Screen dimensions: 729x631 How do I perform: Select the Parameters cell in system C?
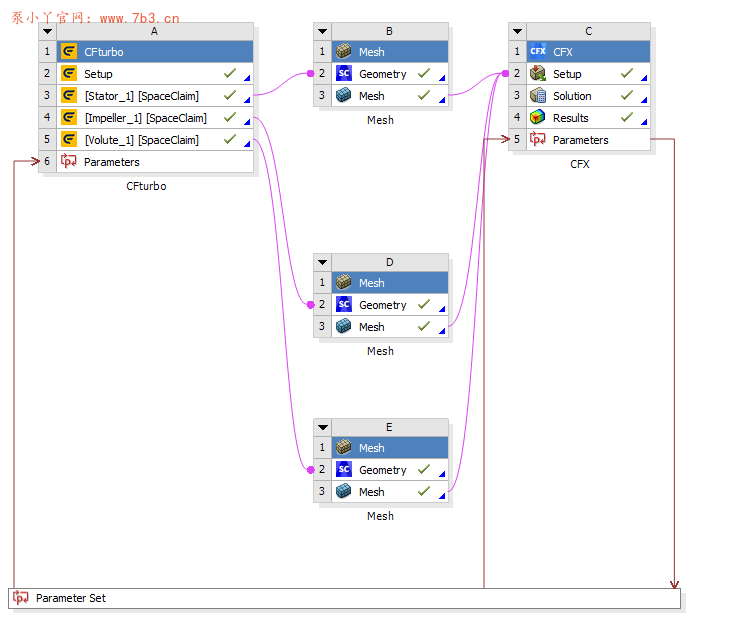click(x=588, y=139)
